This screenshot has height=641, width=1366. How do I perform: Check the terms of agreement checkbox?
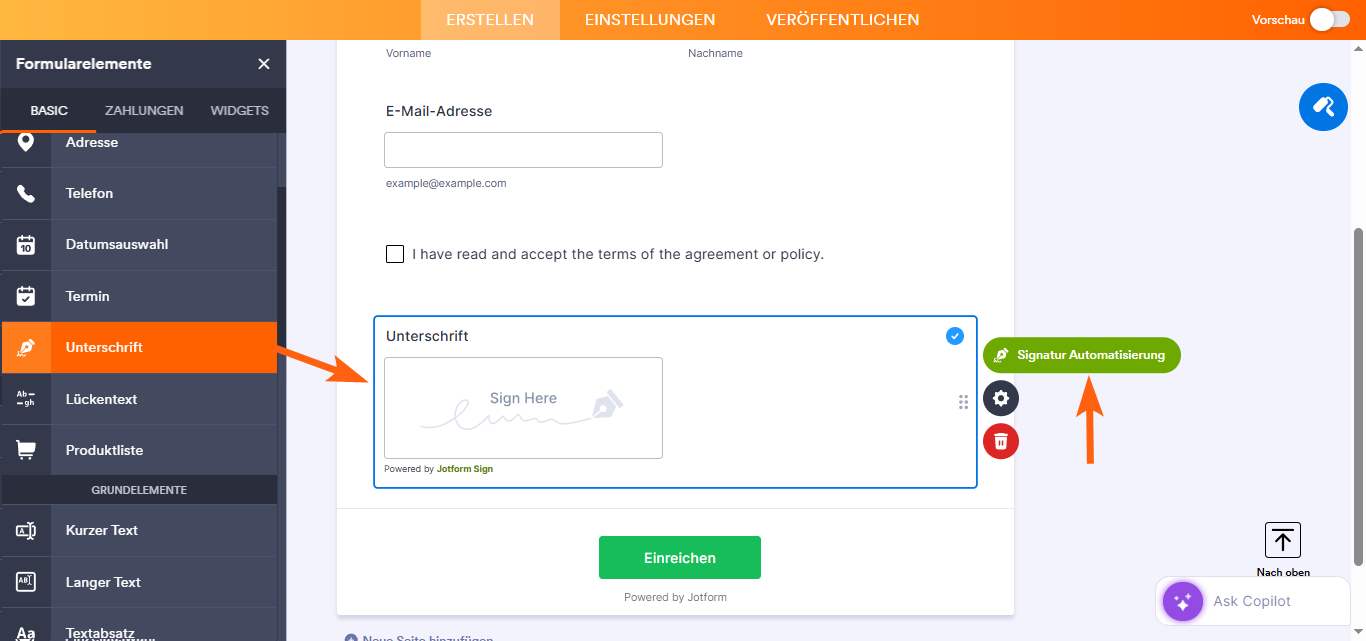pyautogui.click(x=395, y=254)
